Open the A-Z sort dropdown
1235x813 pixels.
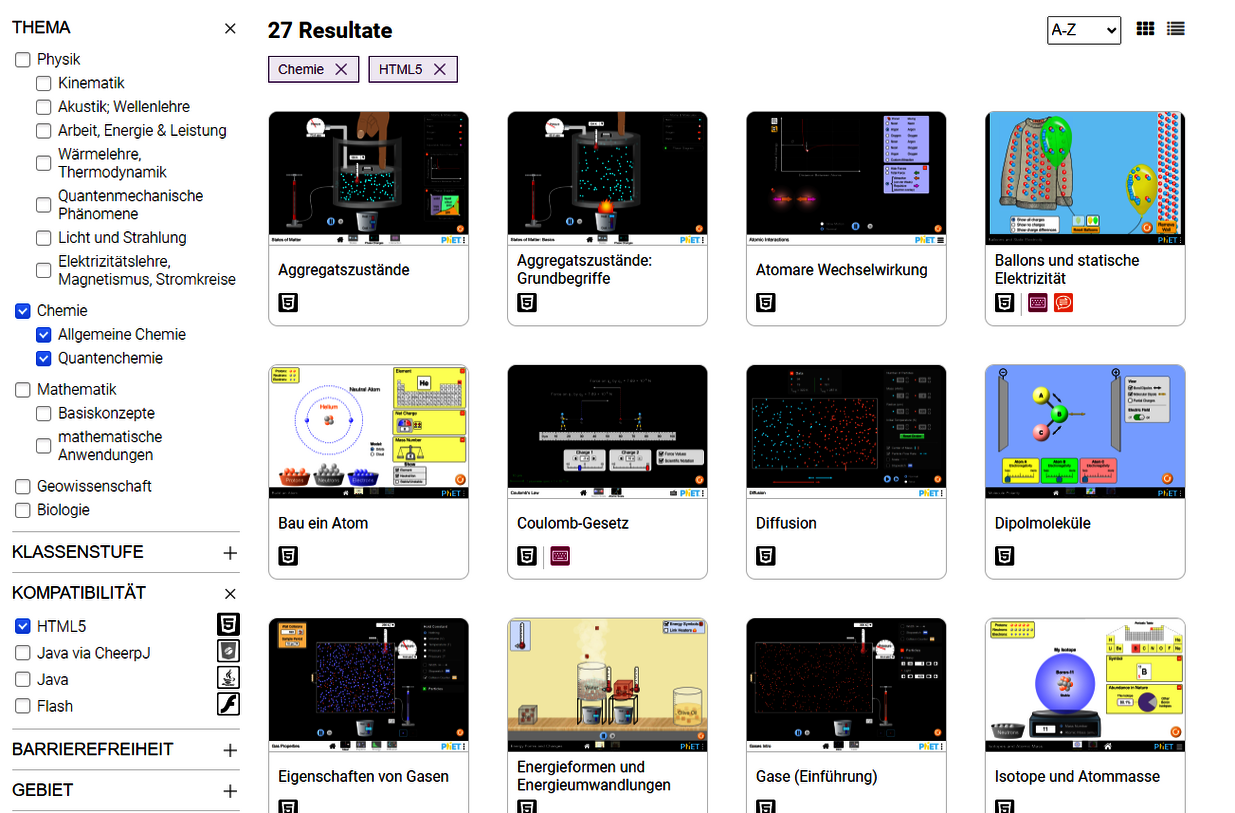[x=1083, y=30]
